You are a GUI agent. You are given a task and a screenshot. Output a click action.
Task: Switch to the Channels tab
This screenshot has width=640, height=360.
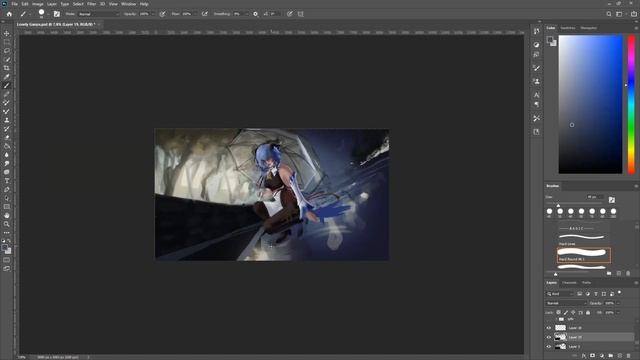tap(569, 282)
